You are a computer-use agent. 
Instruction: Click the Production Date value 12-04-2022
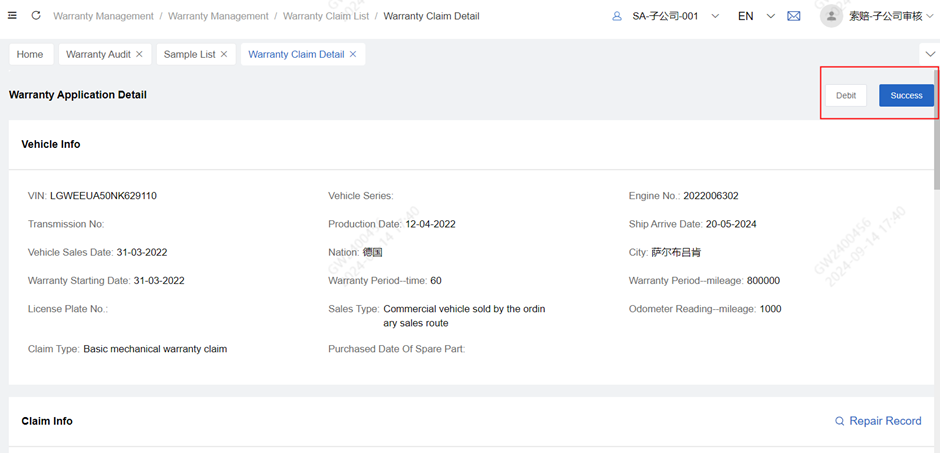[x=430, y=224]
